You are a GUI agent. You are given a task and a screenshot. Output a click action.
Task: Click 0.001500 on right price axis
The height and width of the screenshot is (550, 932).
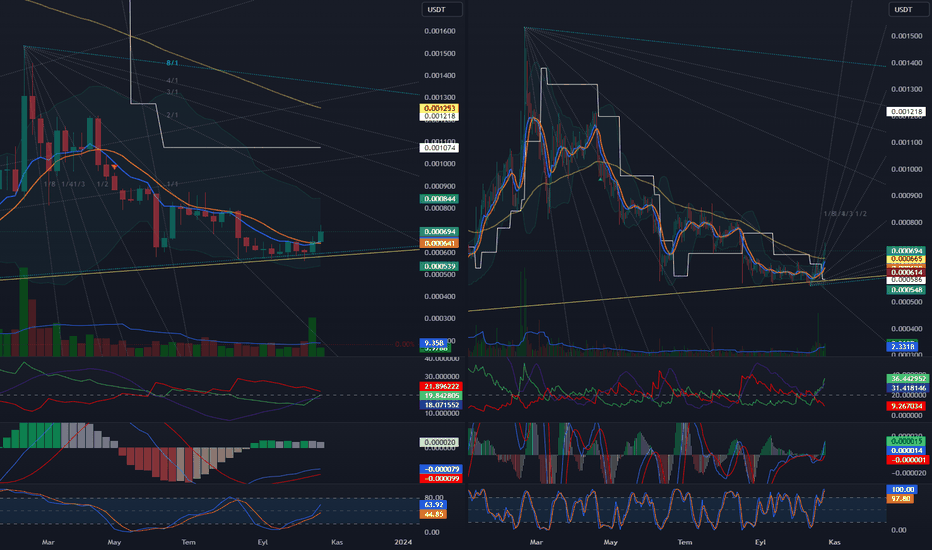[907, 36]
